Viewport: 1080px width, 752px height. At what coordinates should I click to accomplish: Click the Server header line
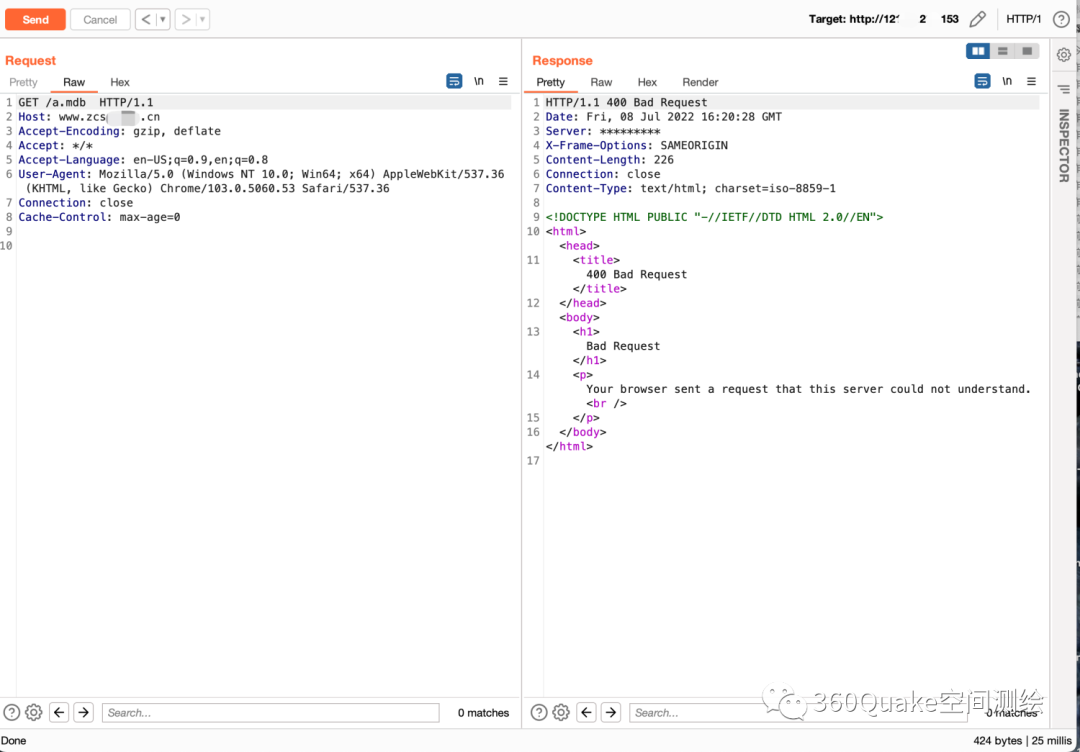[x=603, y=131]
